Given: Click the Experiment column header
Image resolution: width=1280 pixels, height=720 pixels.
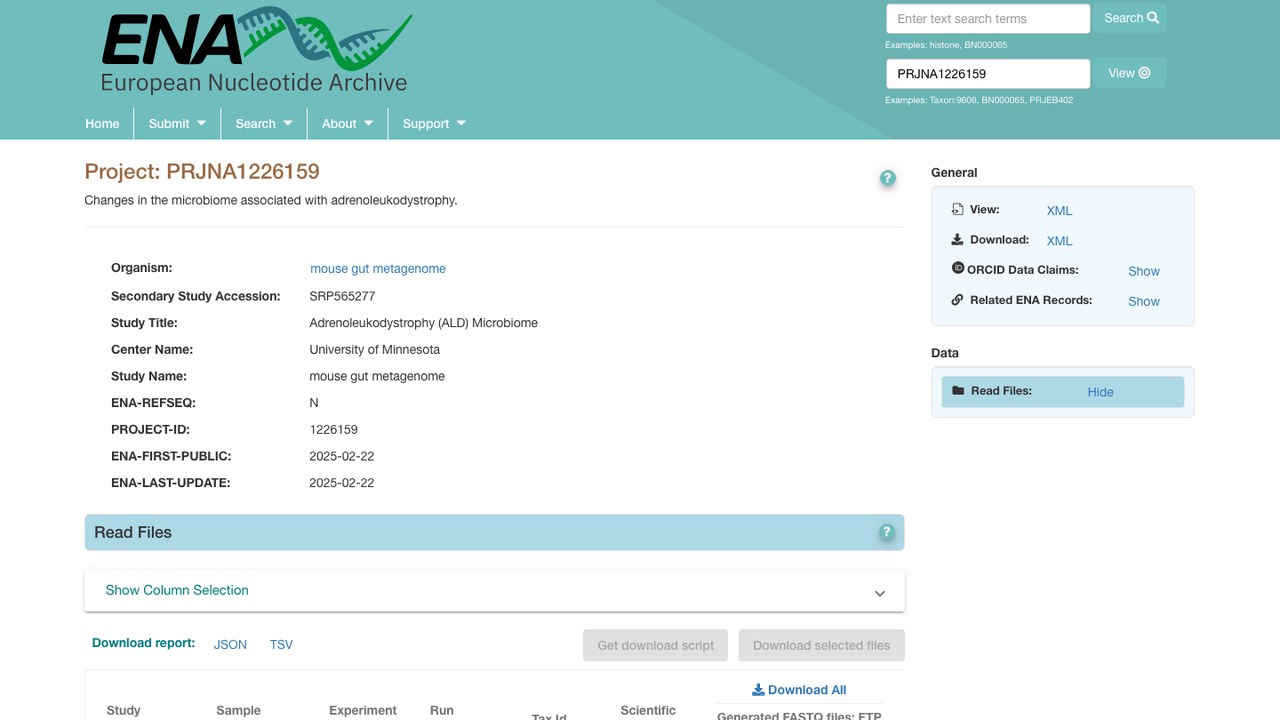Looking at the screenshot, I should coord(363,711).
